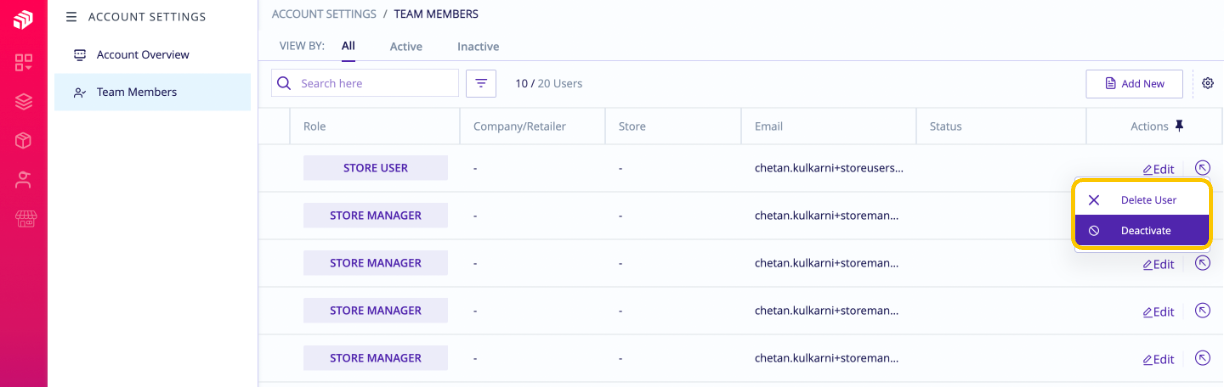The height and width of the screenshot is (387, 1224).
Task: Choose Delete User in the popup menu
Action: [x=1142, y=200]
